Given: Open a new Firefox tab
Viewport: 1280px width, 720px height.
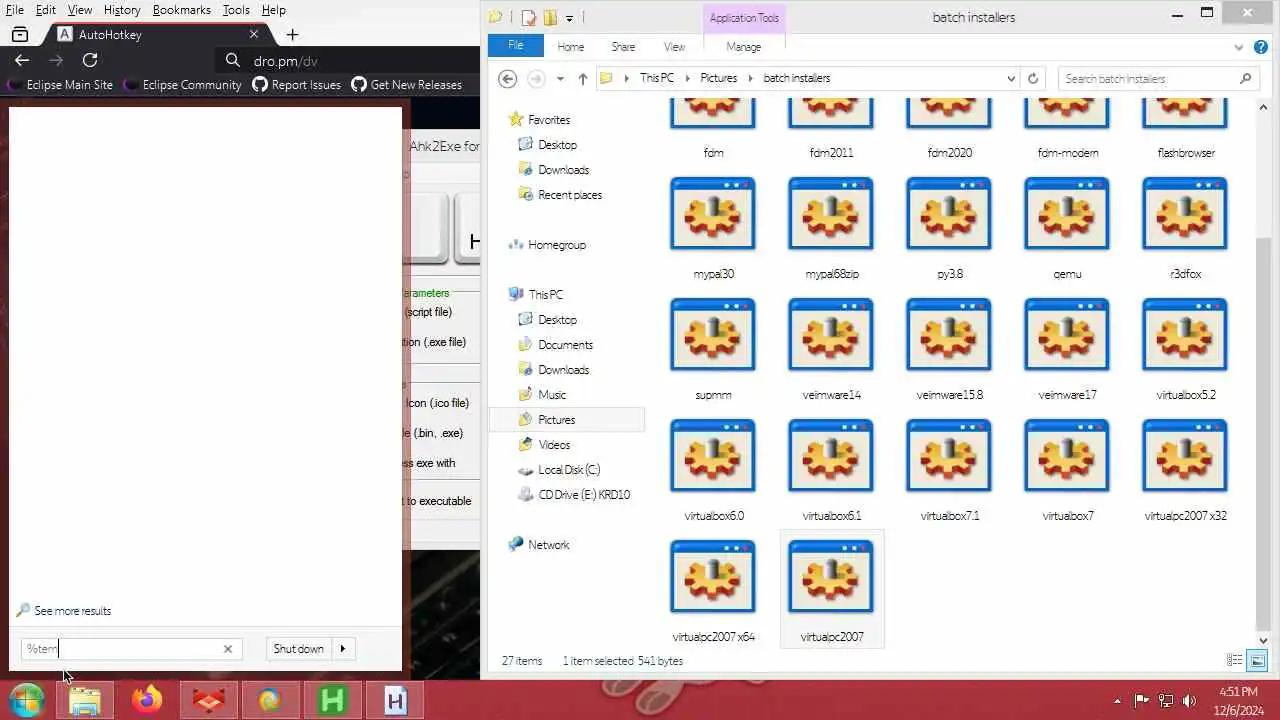Looking at the screenshot, I should [292, 35].
